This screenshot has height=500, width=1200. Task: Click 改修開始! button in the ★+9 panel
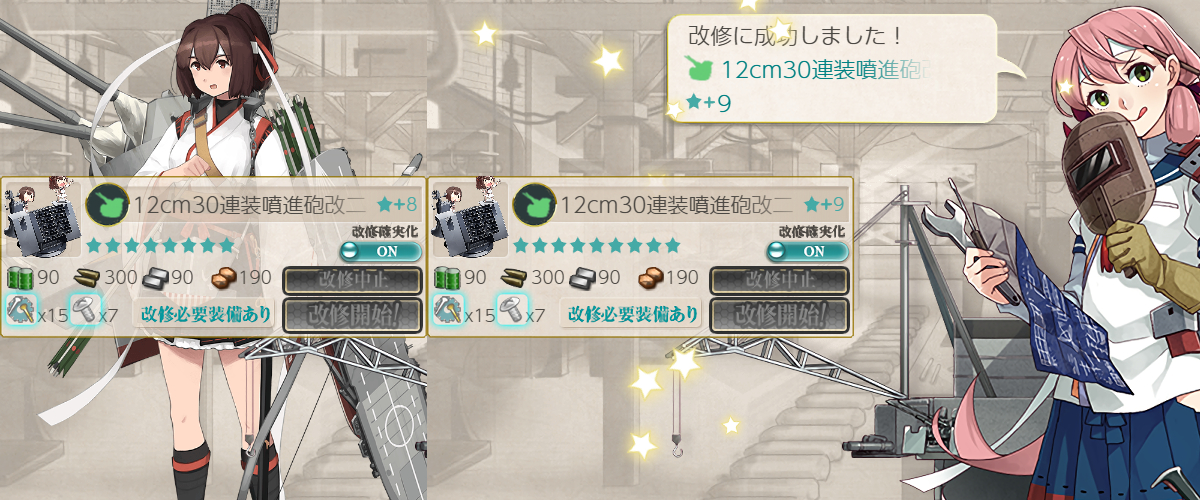[x=780, y=314]
